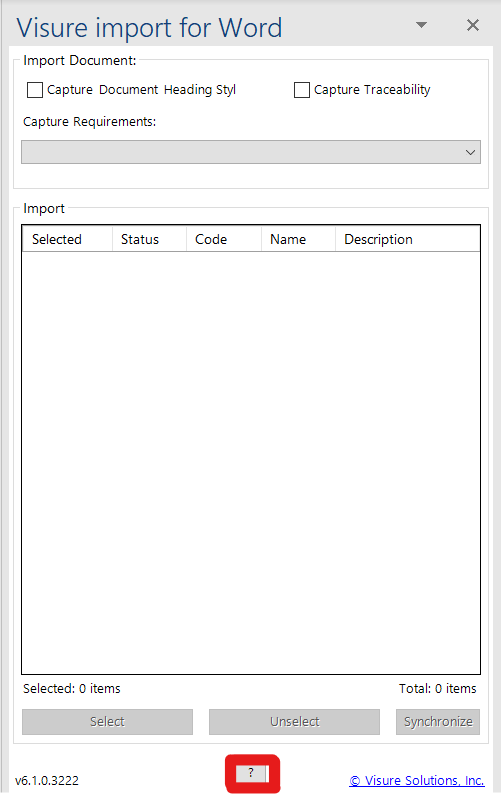Click the Status column header

point(149,239)
